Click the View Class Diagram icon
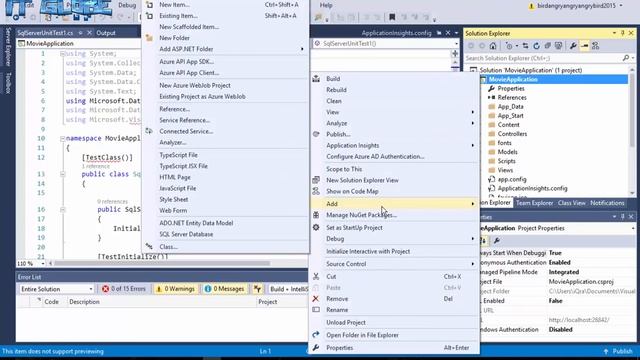Screen dimensions: 640x360 [x=596, y=46]
